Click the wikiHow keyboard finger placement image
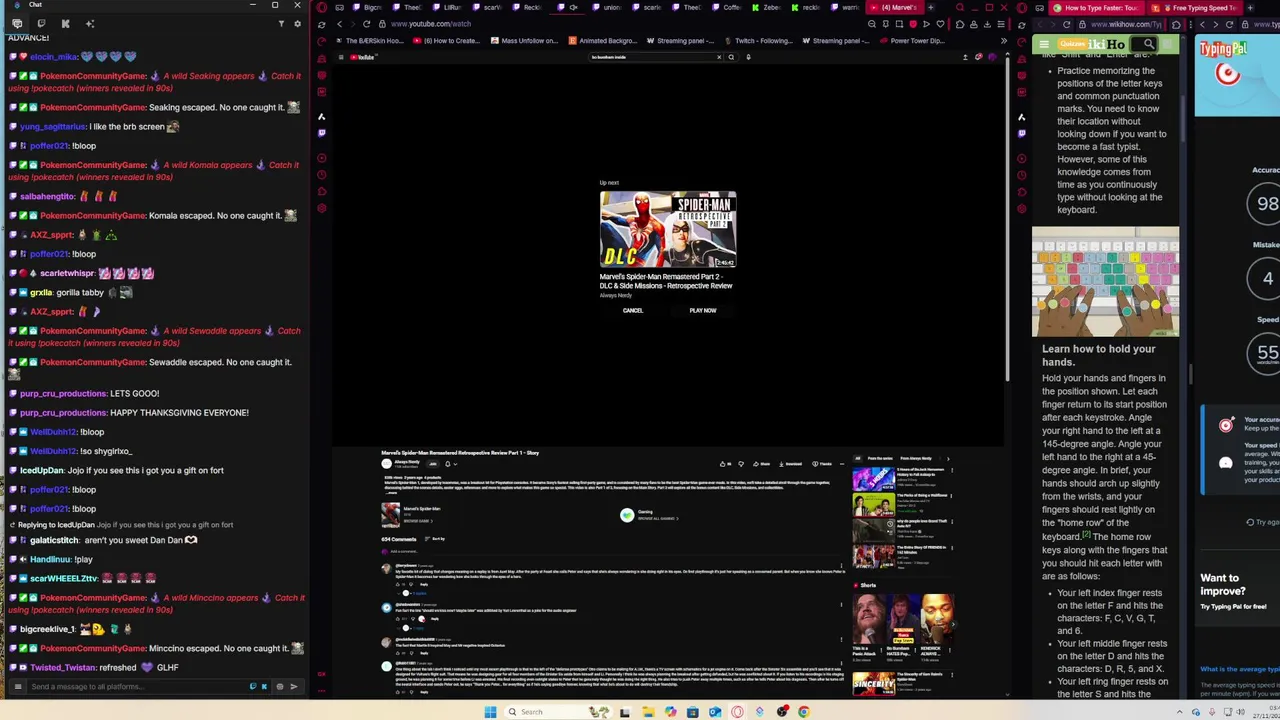Screen dimensions: 1280x720 1105,282
